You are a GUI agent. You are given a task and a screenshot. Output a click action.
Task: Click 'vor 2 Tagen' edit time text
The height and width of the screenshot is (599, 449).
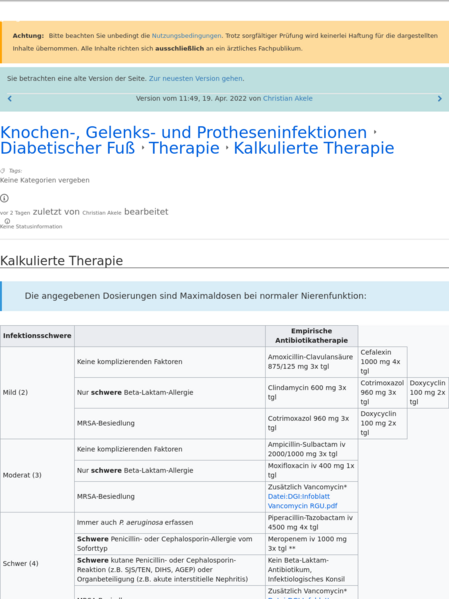15,213
